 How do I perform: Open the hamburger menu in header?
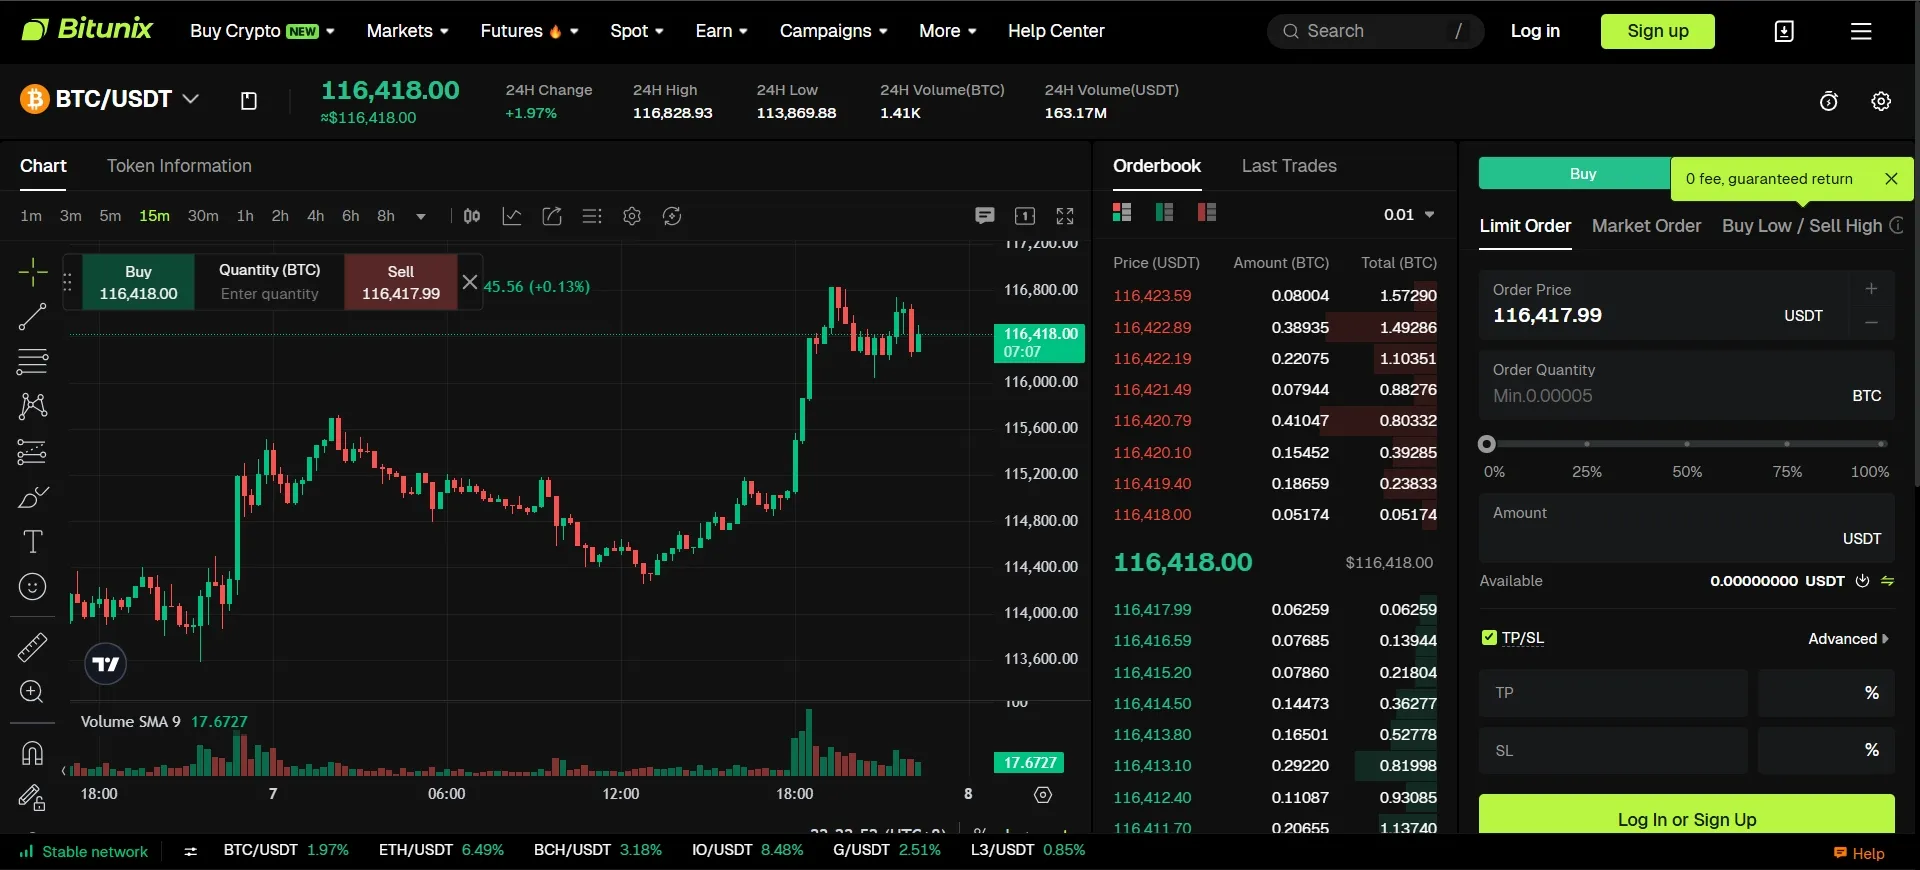(1861, 31)
